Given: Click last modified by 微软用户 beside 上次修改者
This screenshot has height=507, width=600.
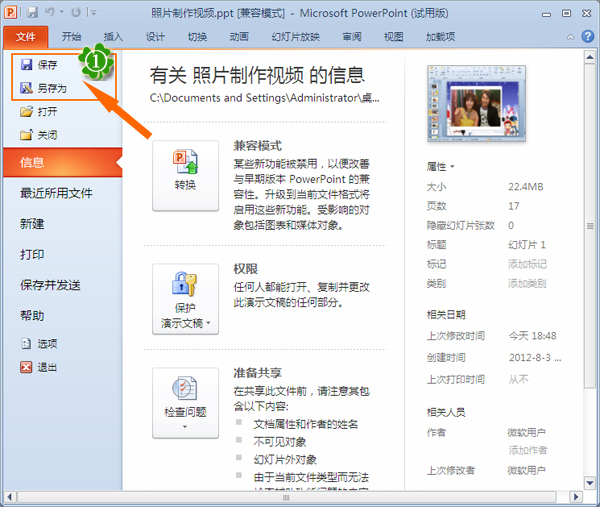Looking at the screenshot, I should point(527,470).
